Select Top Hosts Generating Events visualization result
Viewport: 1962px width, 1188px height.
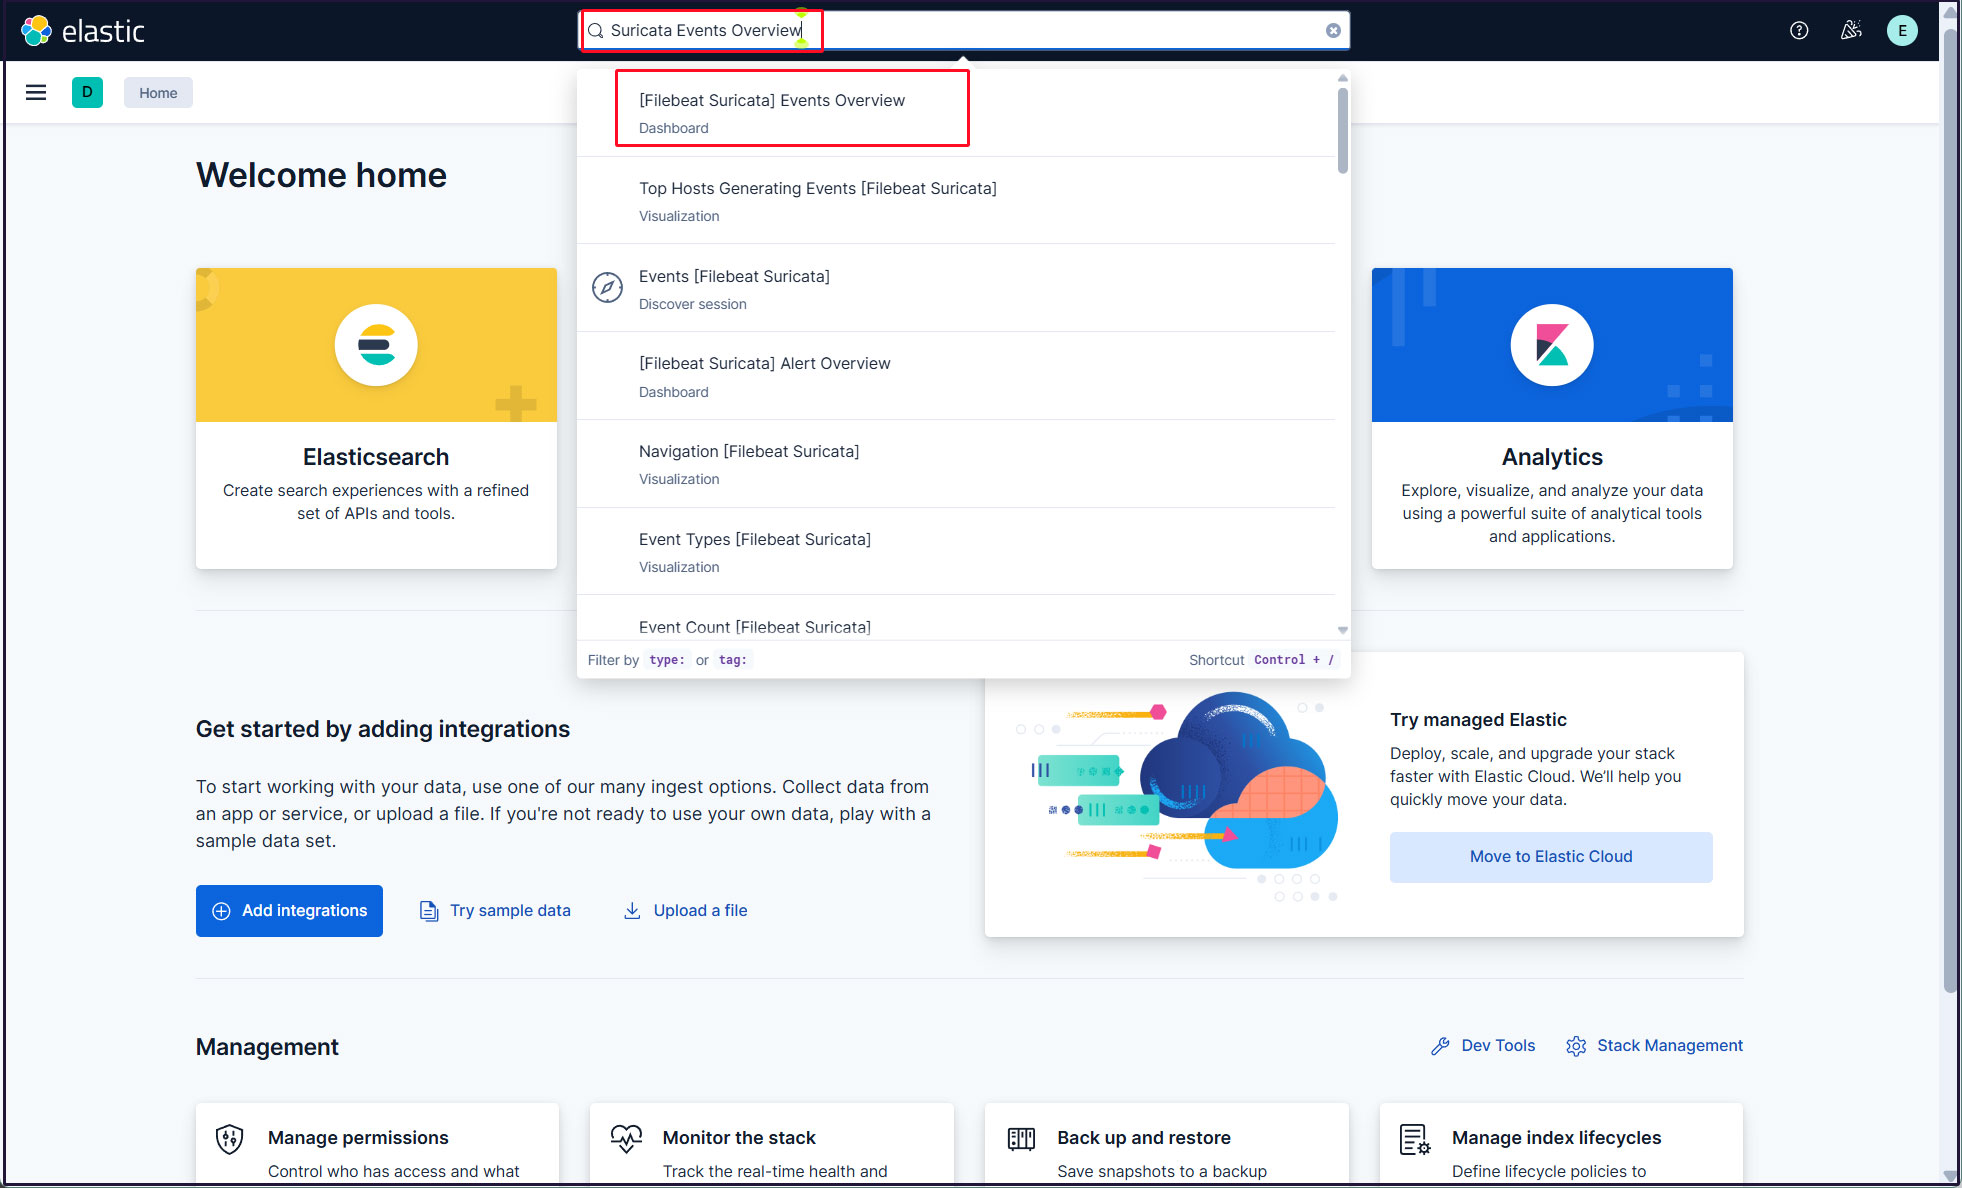tap(958, 201)
